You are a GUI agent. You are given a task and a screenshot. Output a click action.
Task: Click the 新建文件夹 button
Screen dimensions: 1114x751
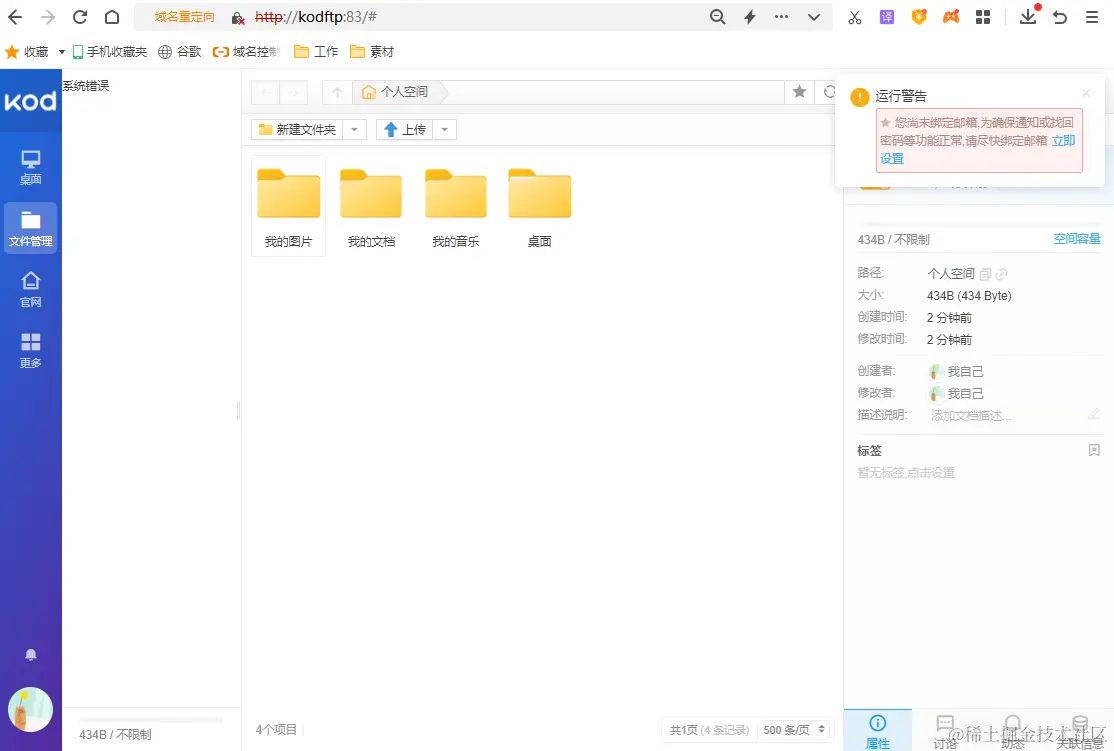click(x=297, y=129)
